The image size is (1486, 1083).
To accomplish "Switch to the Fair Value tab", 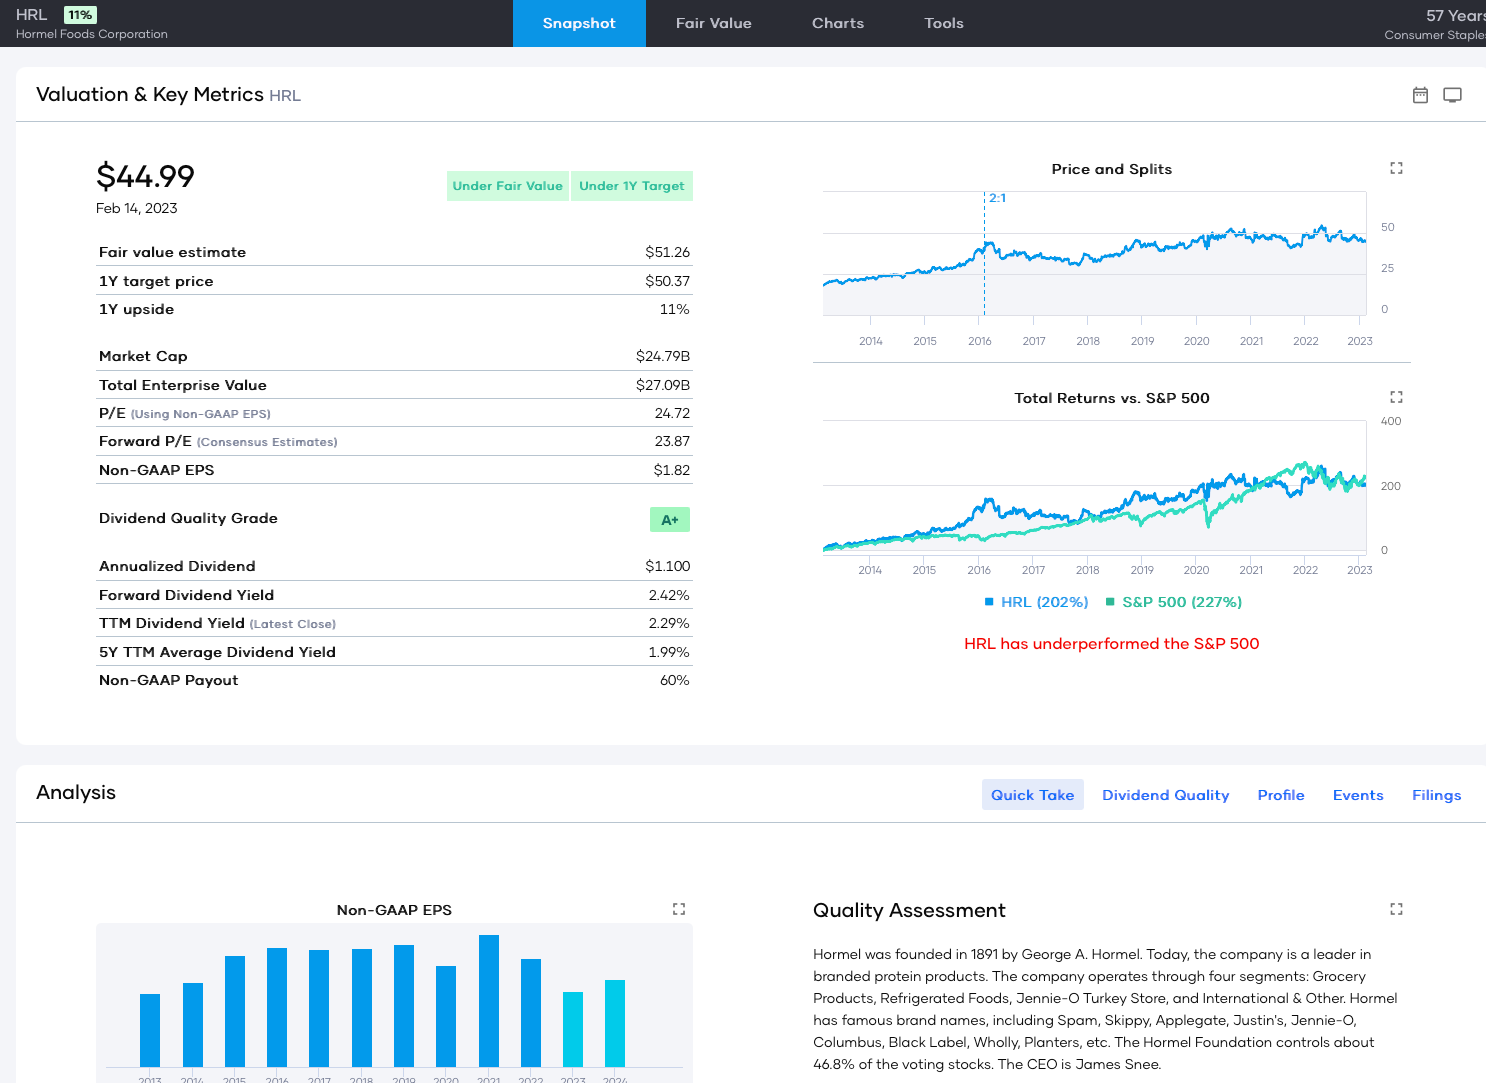I will tap(713, 23).
